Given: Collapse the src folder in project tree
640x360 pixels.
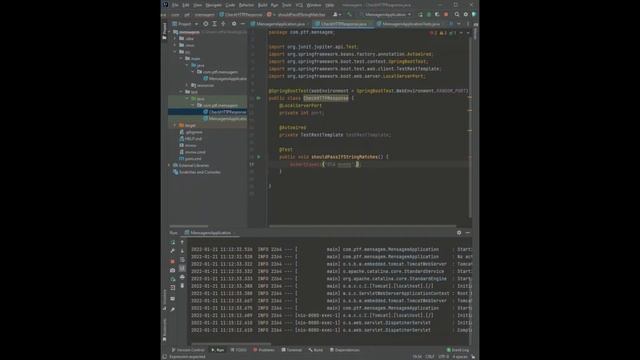Looking at the screenshot, I should point(176,52).
